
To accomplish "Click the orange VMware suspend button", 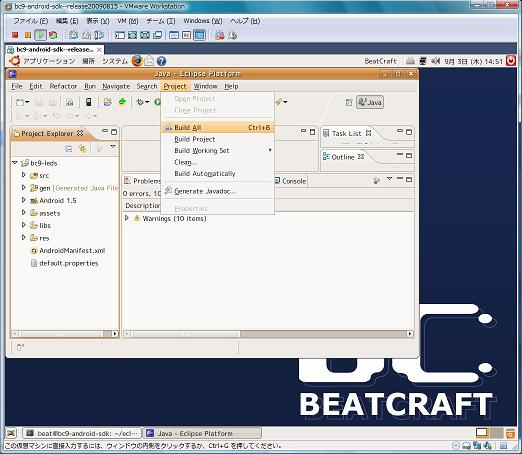I will [28, 35].
